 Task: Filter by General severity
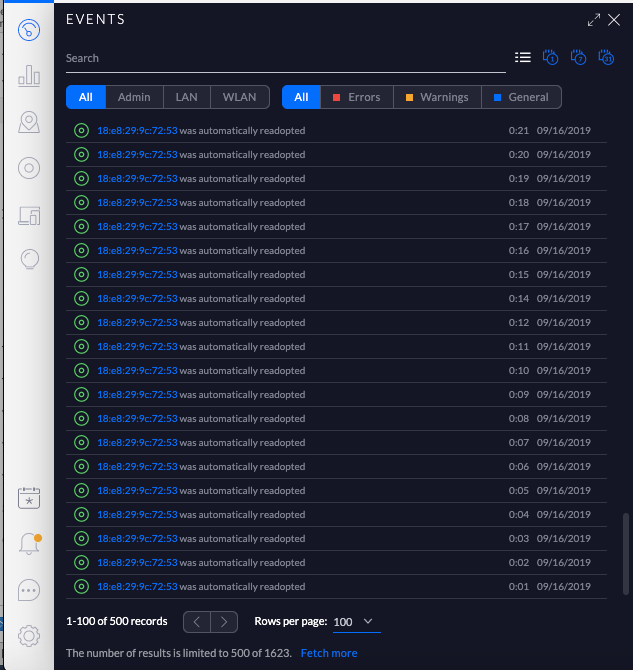[x=521, y=97]
